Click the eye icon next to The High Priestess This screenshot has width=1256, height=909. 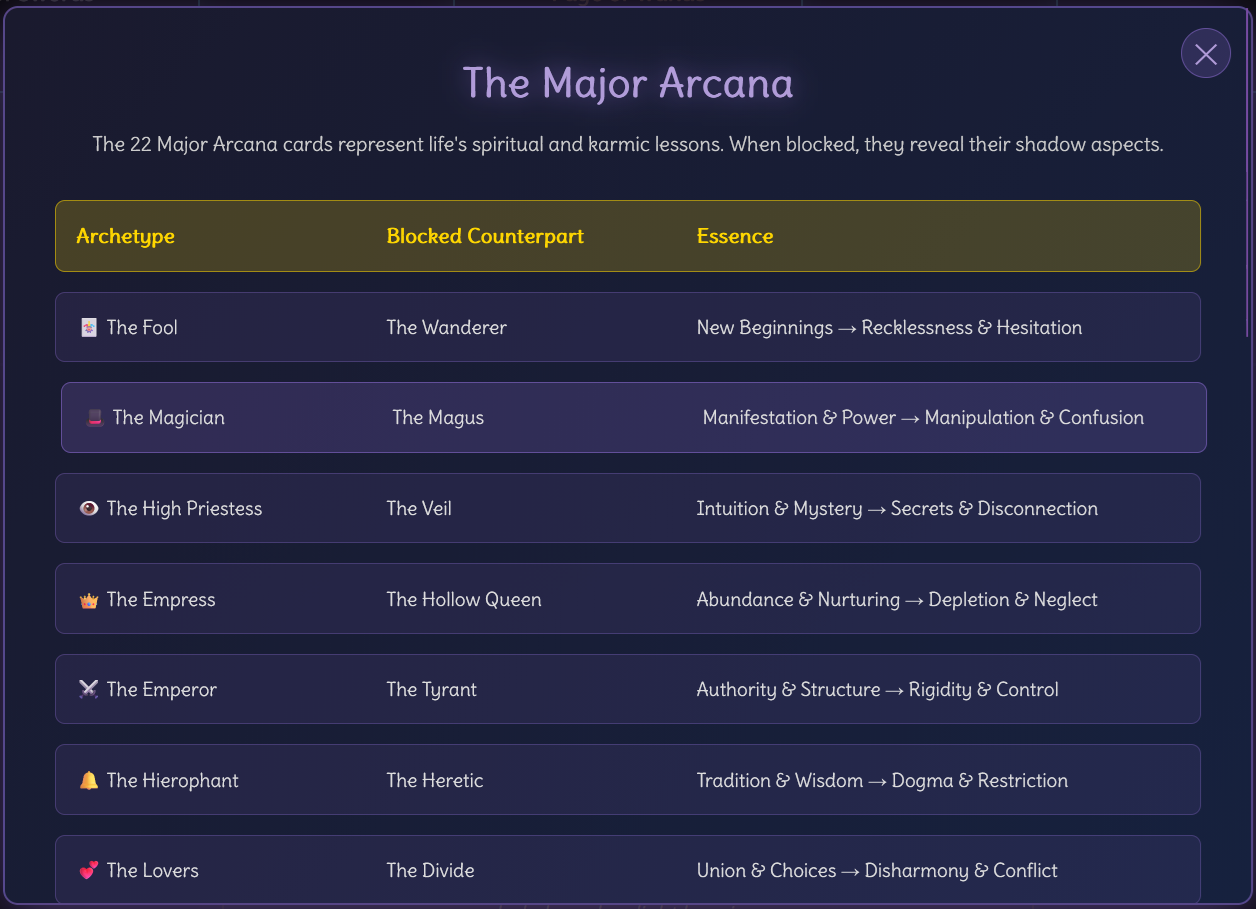89,508
